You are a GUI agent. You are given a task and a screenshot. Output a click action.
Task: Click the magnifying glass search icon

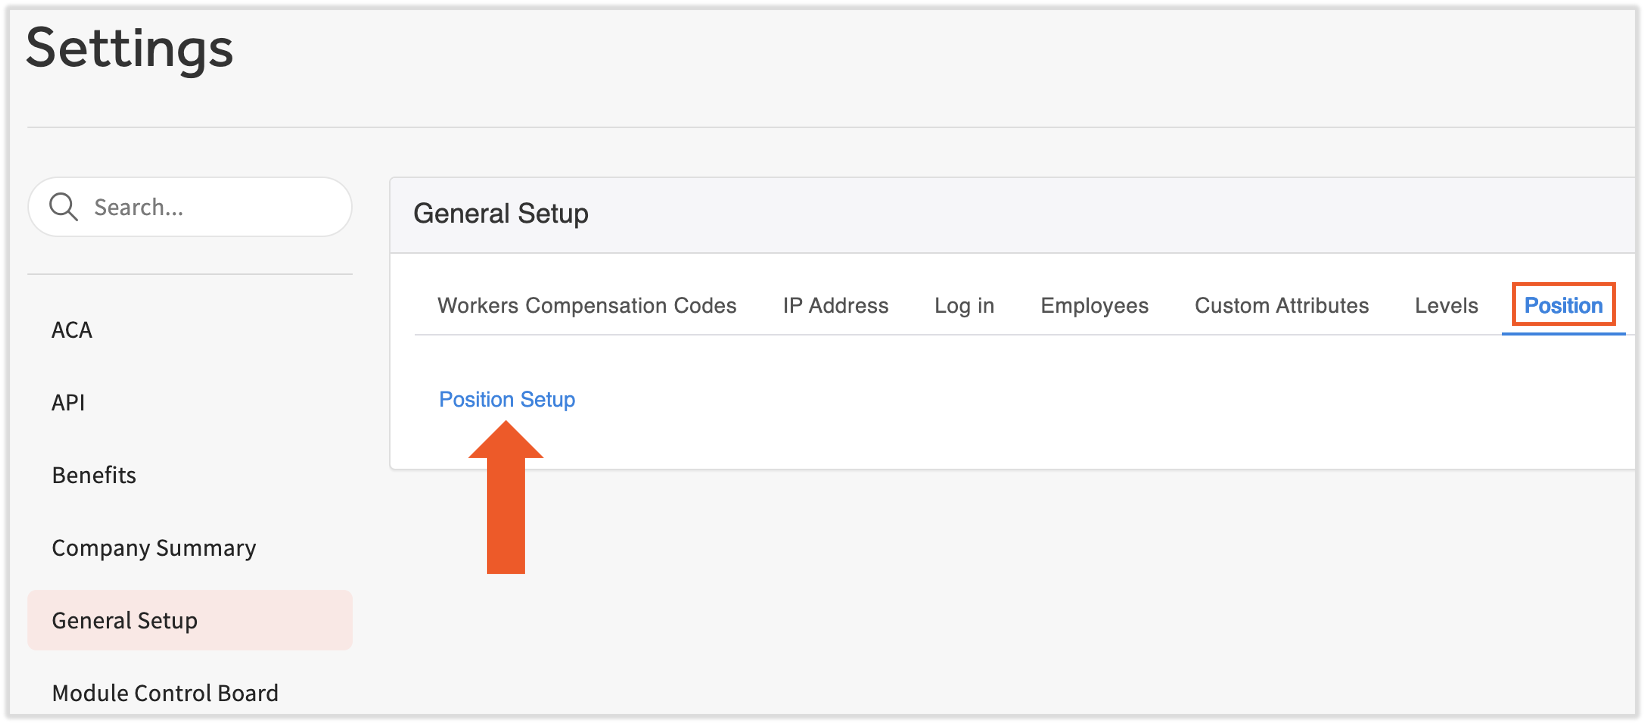[64, 207]
